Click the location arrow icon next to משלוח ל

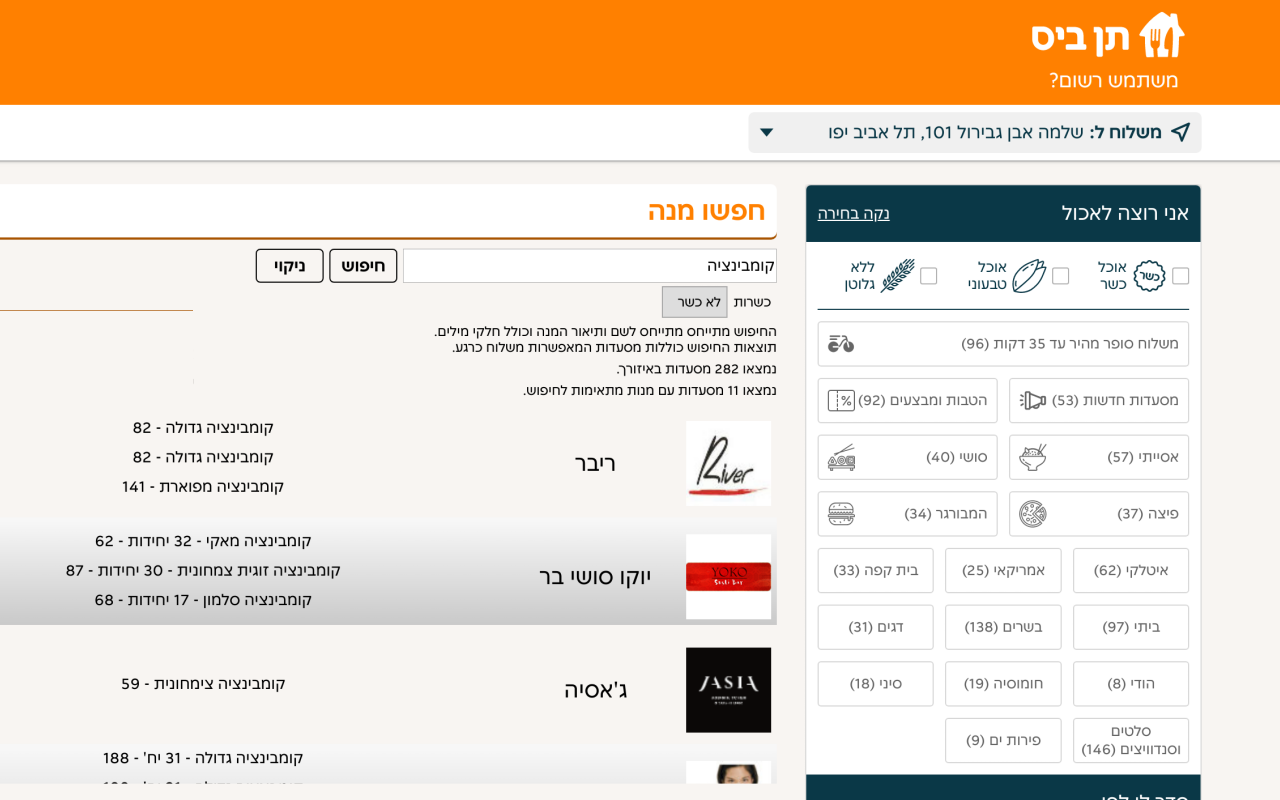click(x=1181, y=132)
